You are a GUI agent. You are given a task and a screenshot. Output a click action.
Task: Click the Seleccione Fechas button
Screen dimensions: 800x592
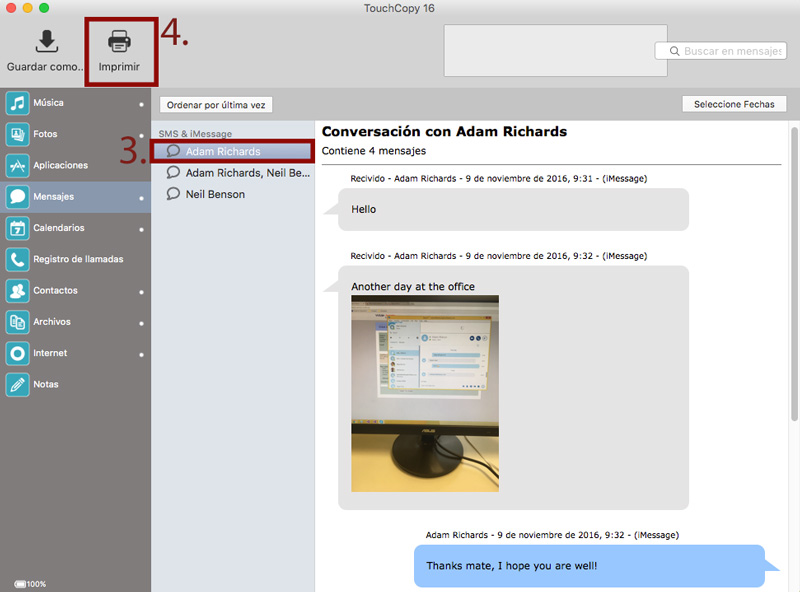[734, 104]
